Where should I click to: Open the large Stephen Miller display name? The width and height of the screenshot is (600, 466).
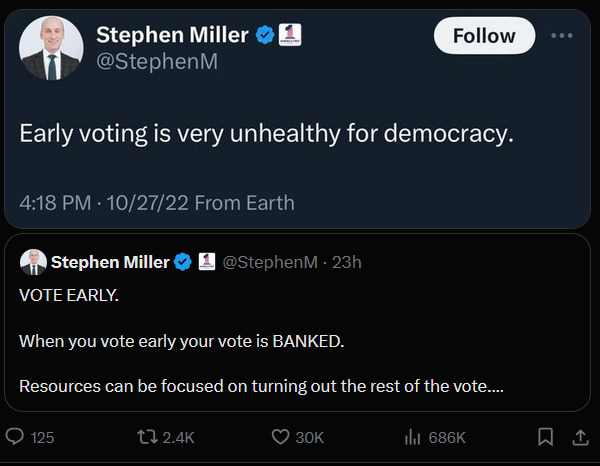[172, 35]
